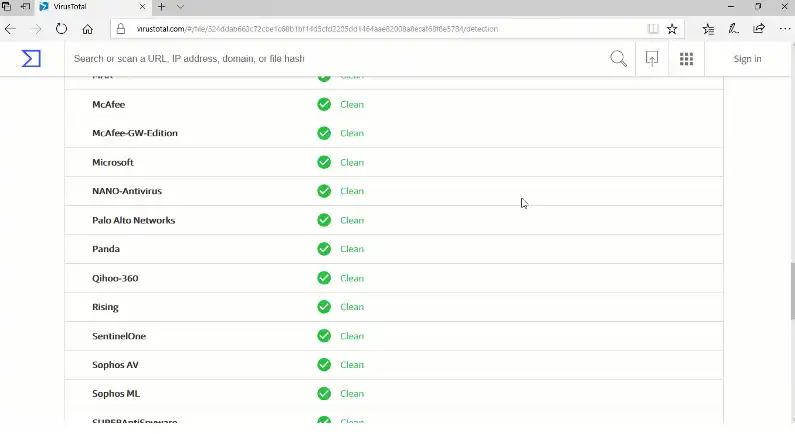The height and width of the screenshot is (434, 795).
Task: Show tab previews chevron
Action: pos(180,7)
